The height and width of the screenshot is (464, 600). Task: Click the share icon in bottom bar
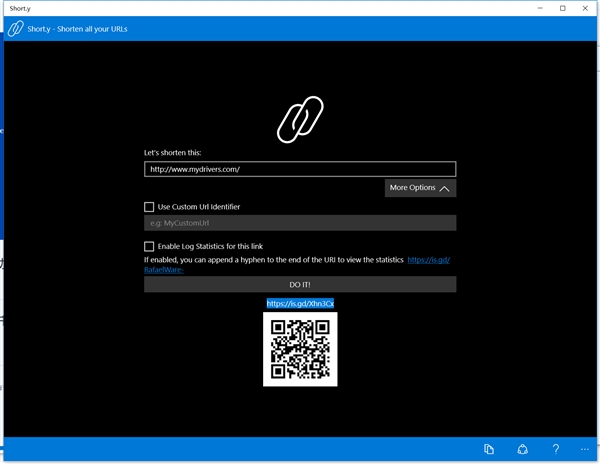click(522, 449)
